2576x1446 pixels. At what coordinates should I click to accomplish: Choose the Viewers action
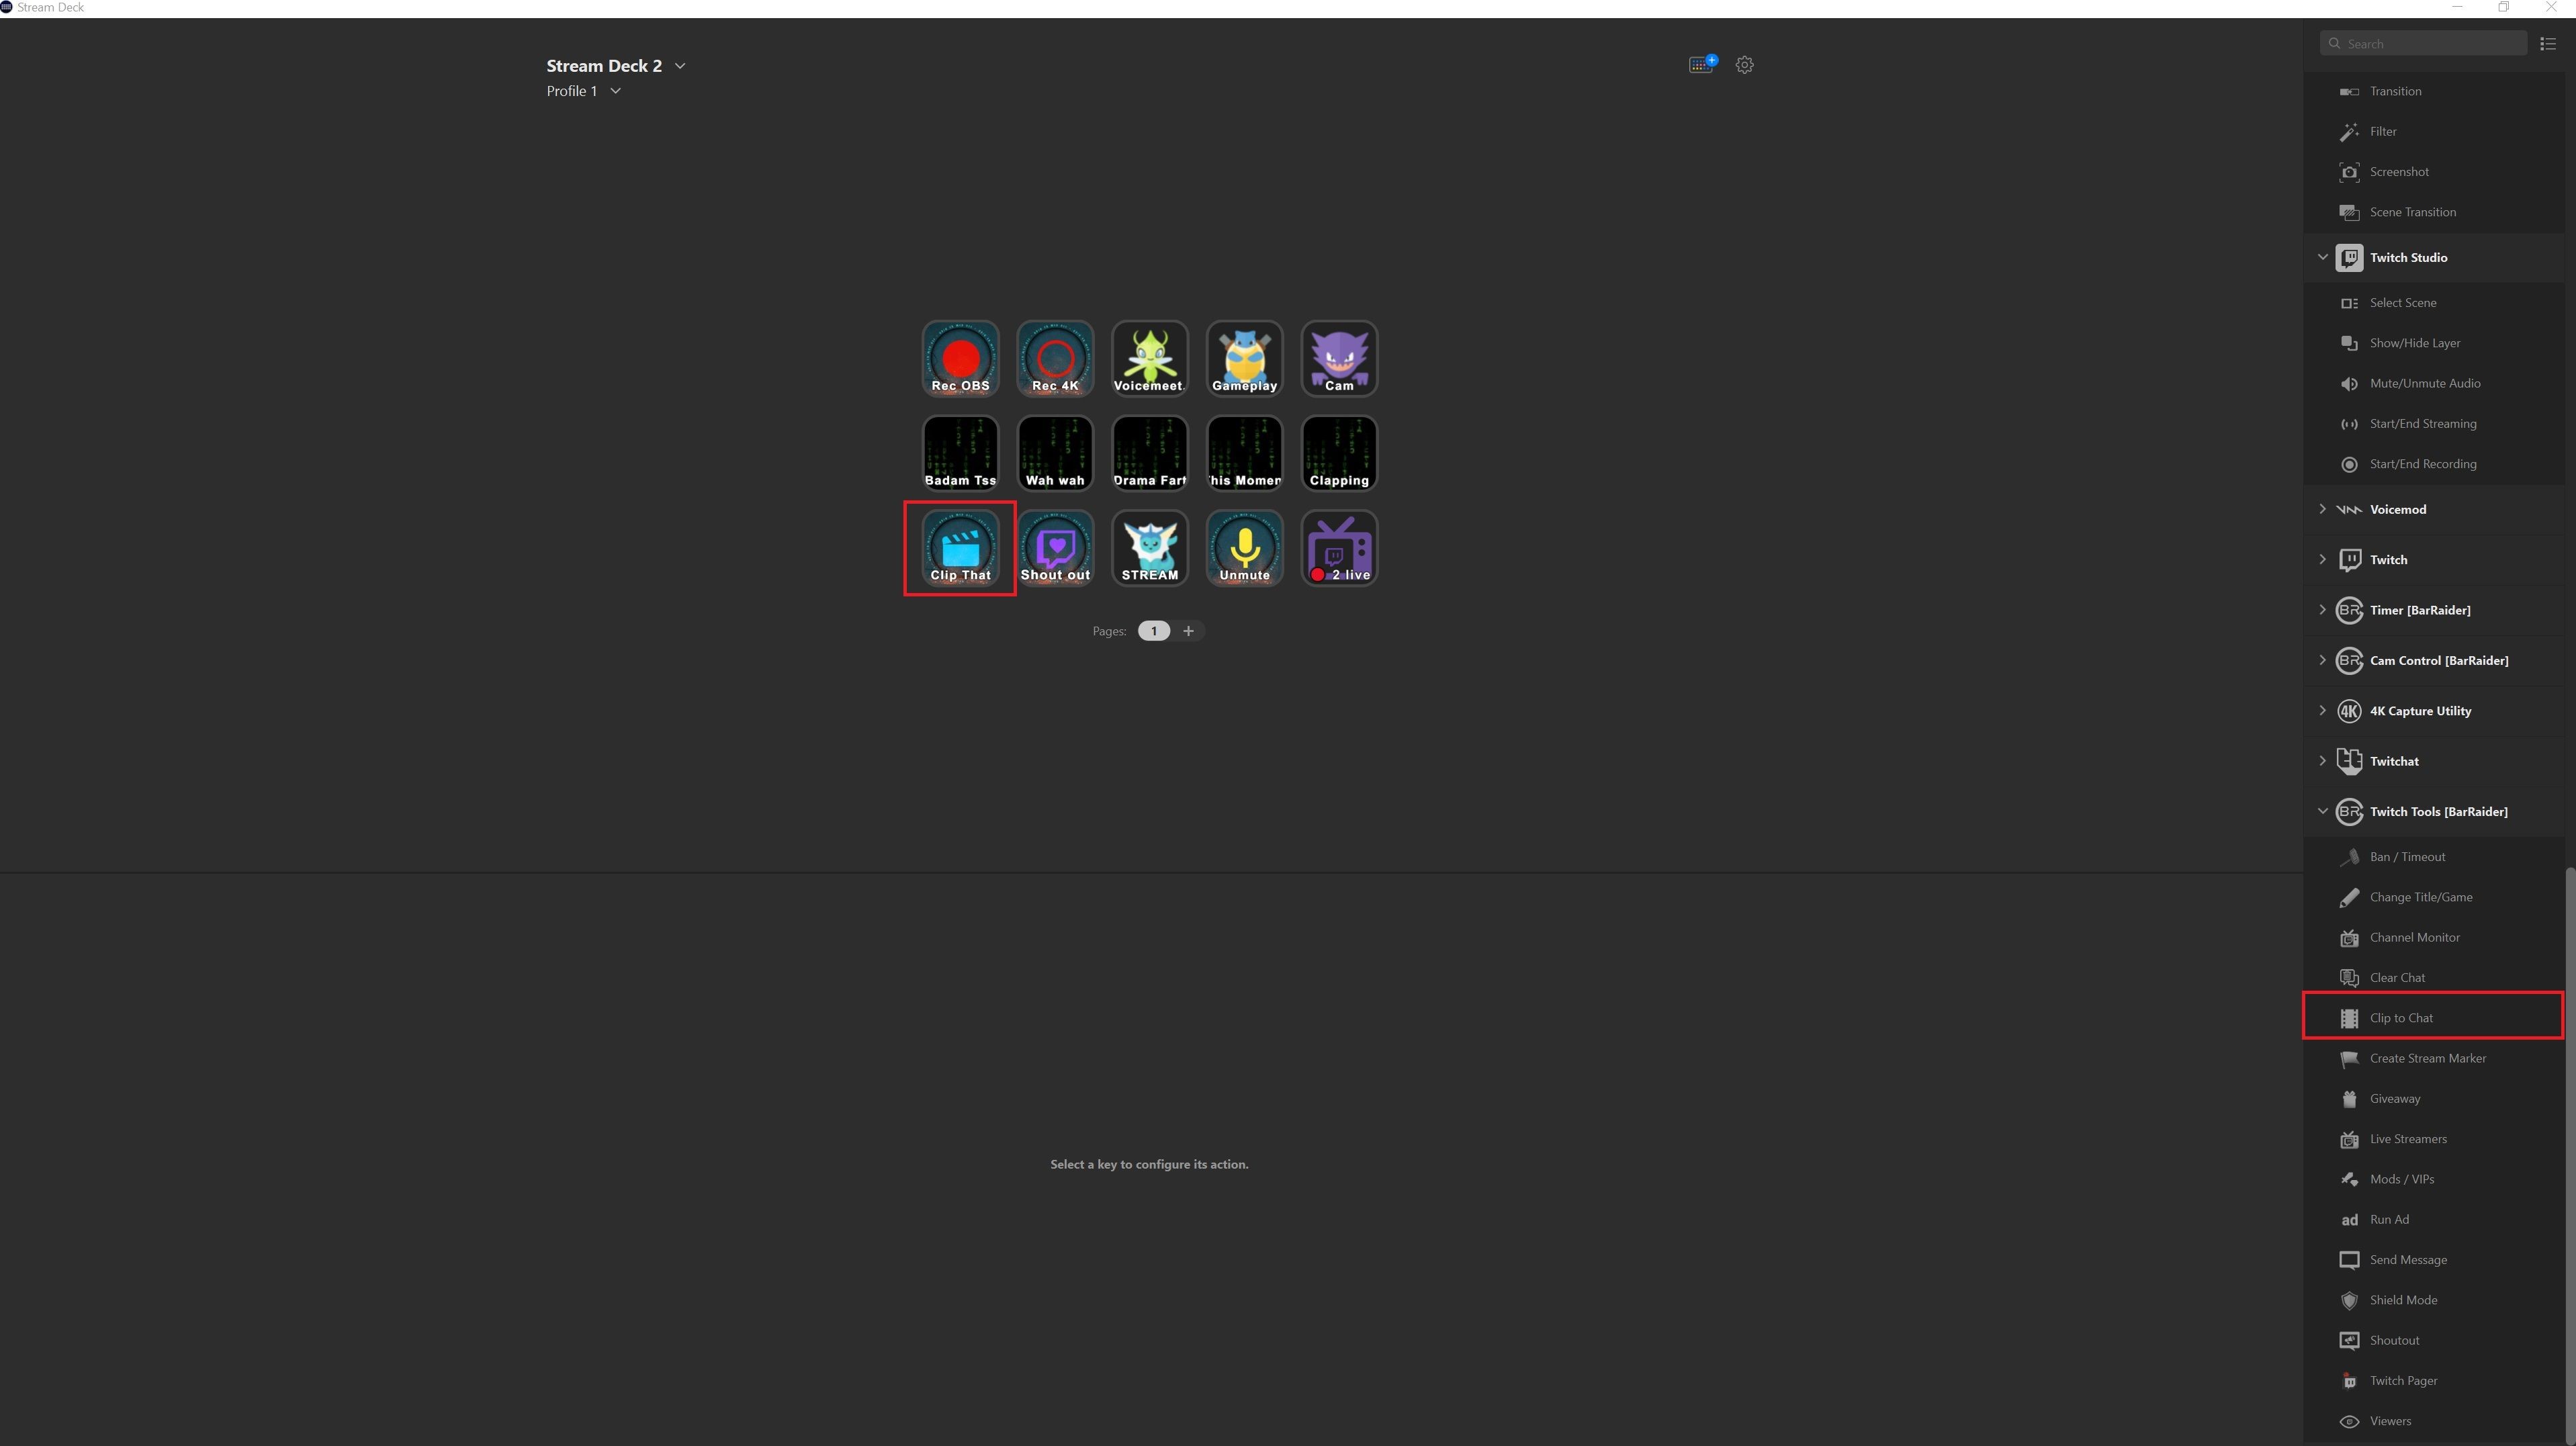(2434, 1421)
